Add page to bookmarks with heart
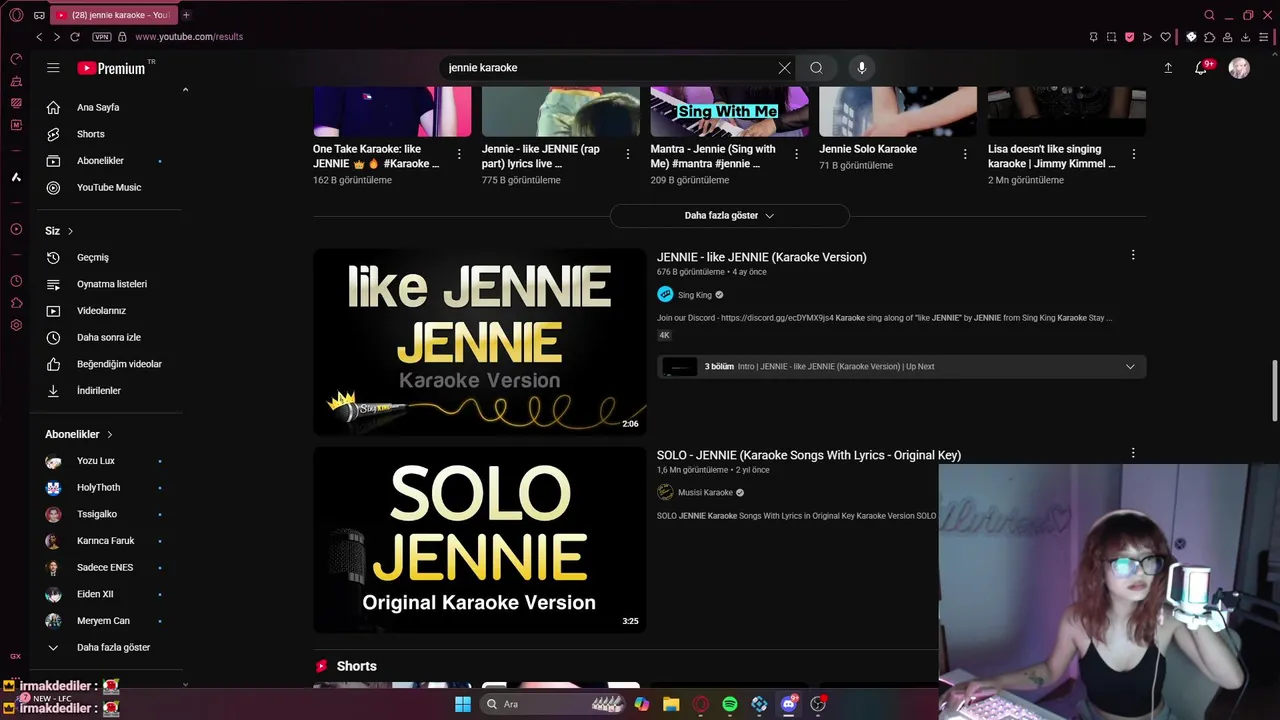1280x720 pixels. tap(1165, 37)
